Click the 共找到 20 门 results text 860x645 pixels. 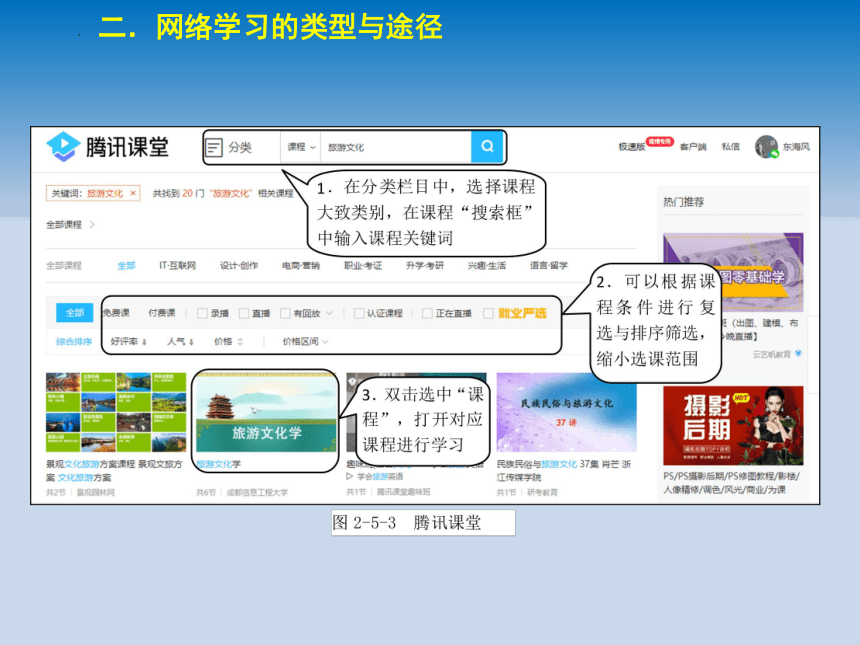pyautogui.click(x=223, y=193)
